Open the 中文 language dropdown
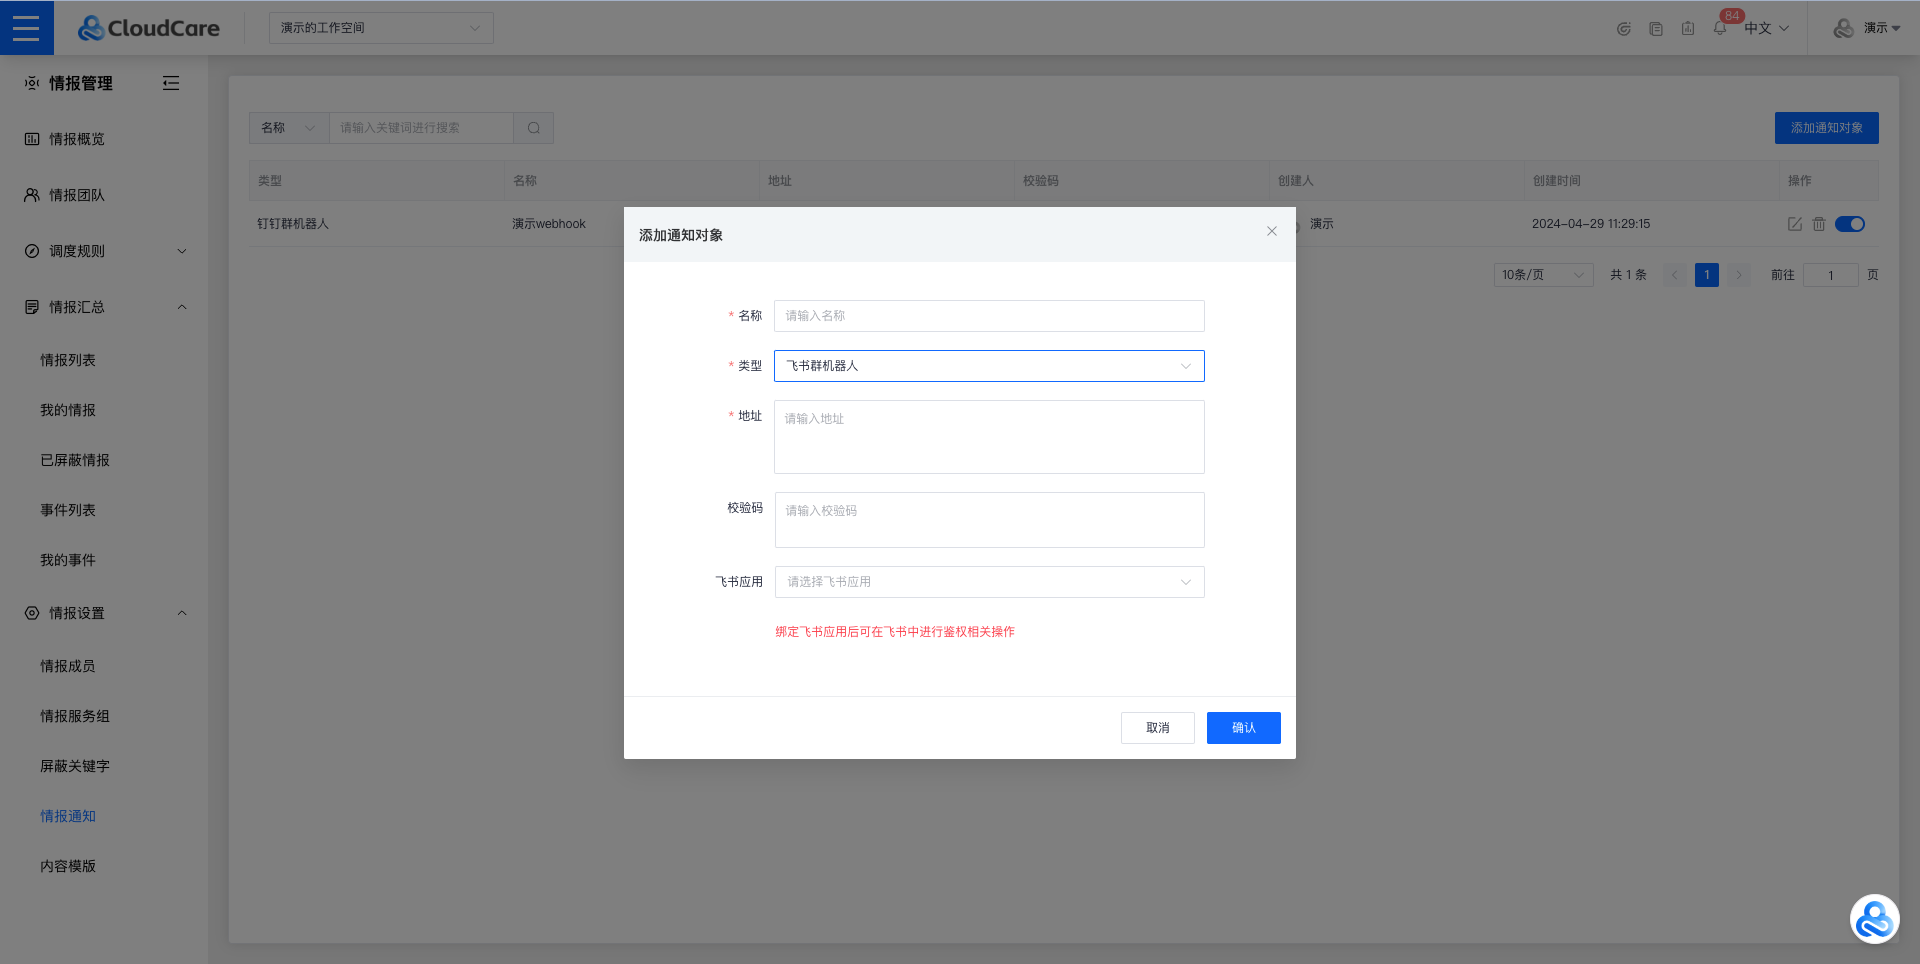 [x=1766, y=28]
